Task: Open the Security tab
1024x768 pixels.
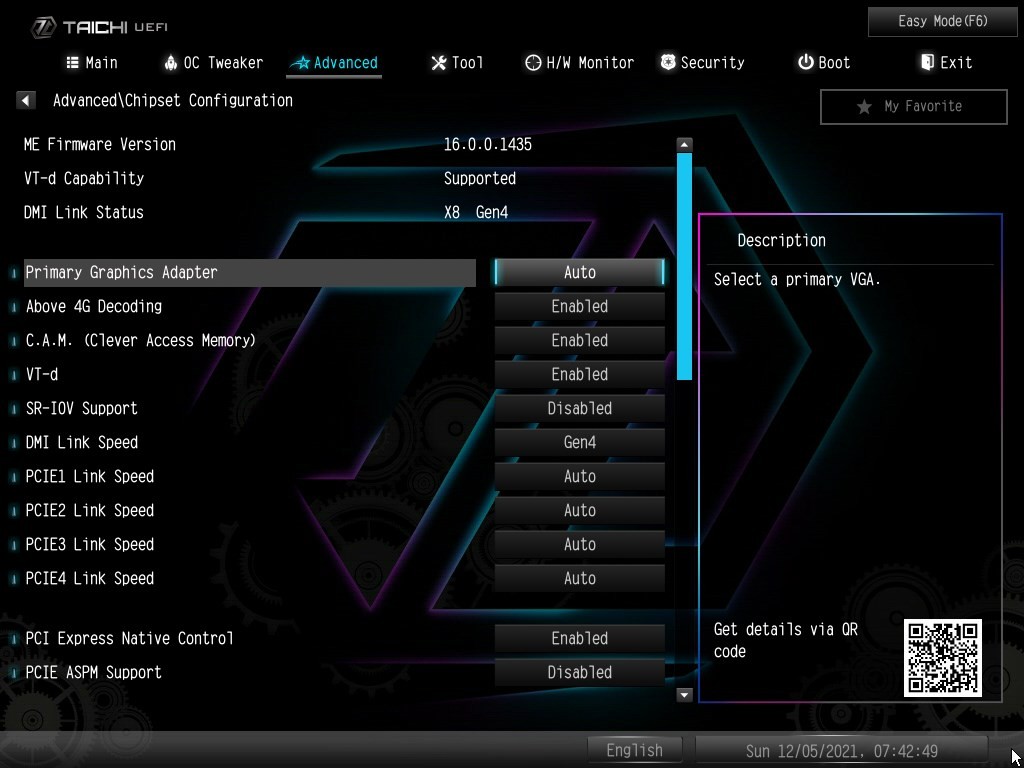Action: pos(703,63)
